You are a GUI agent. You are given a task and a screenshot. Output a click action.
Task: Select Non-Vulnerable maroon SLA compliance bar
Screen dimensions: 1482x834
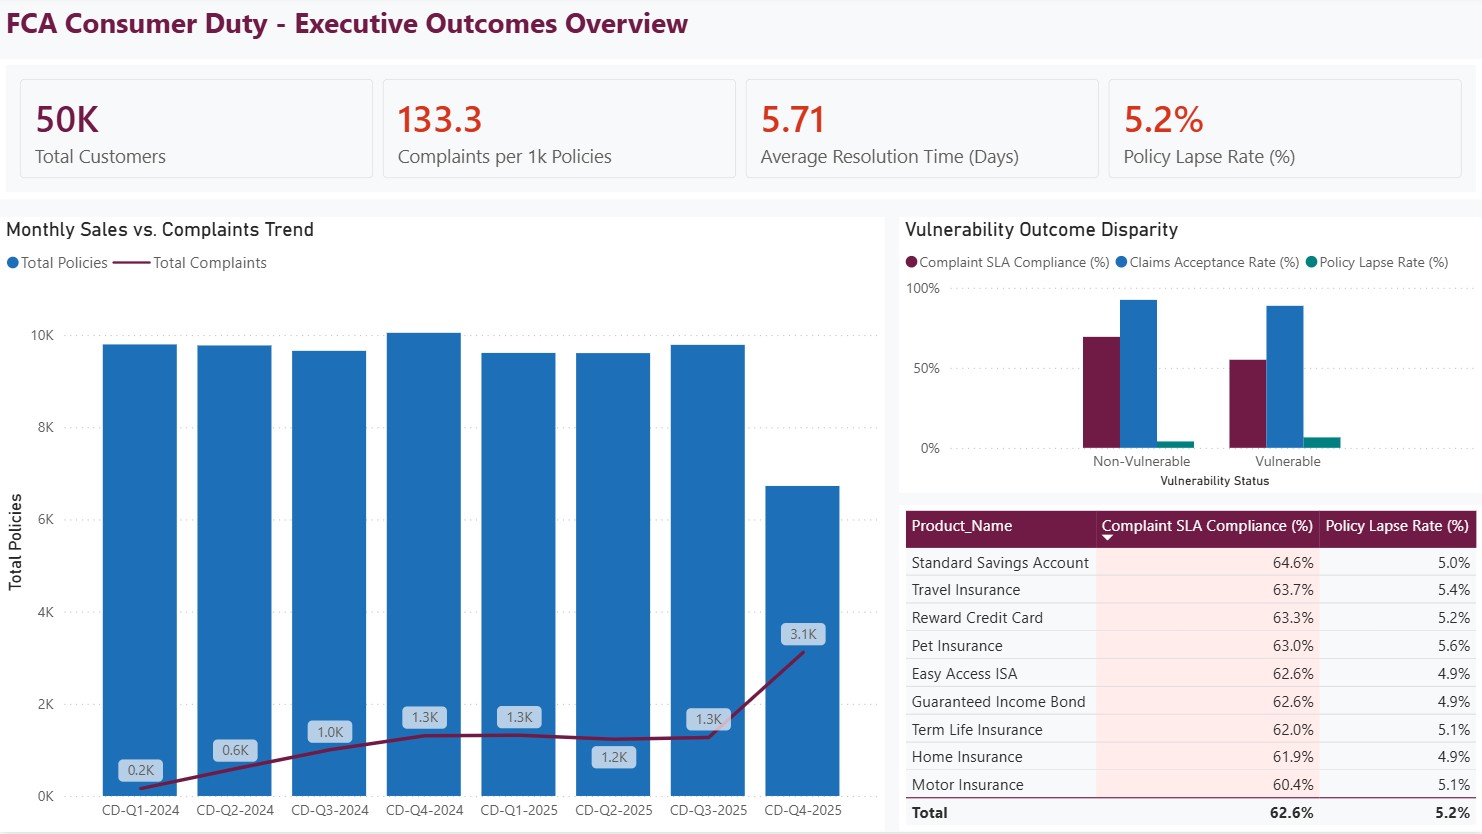(x=1101, y=392)
